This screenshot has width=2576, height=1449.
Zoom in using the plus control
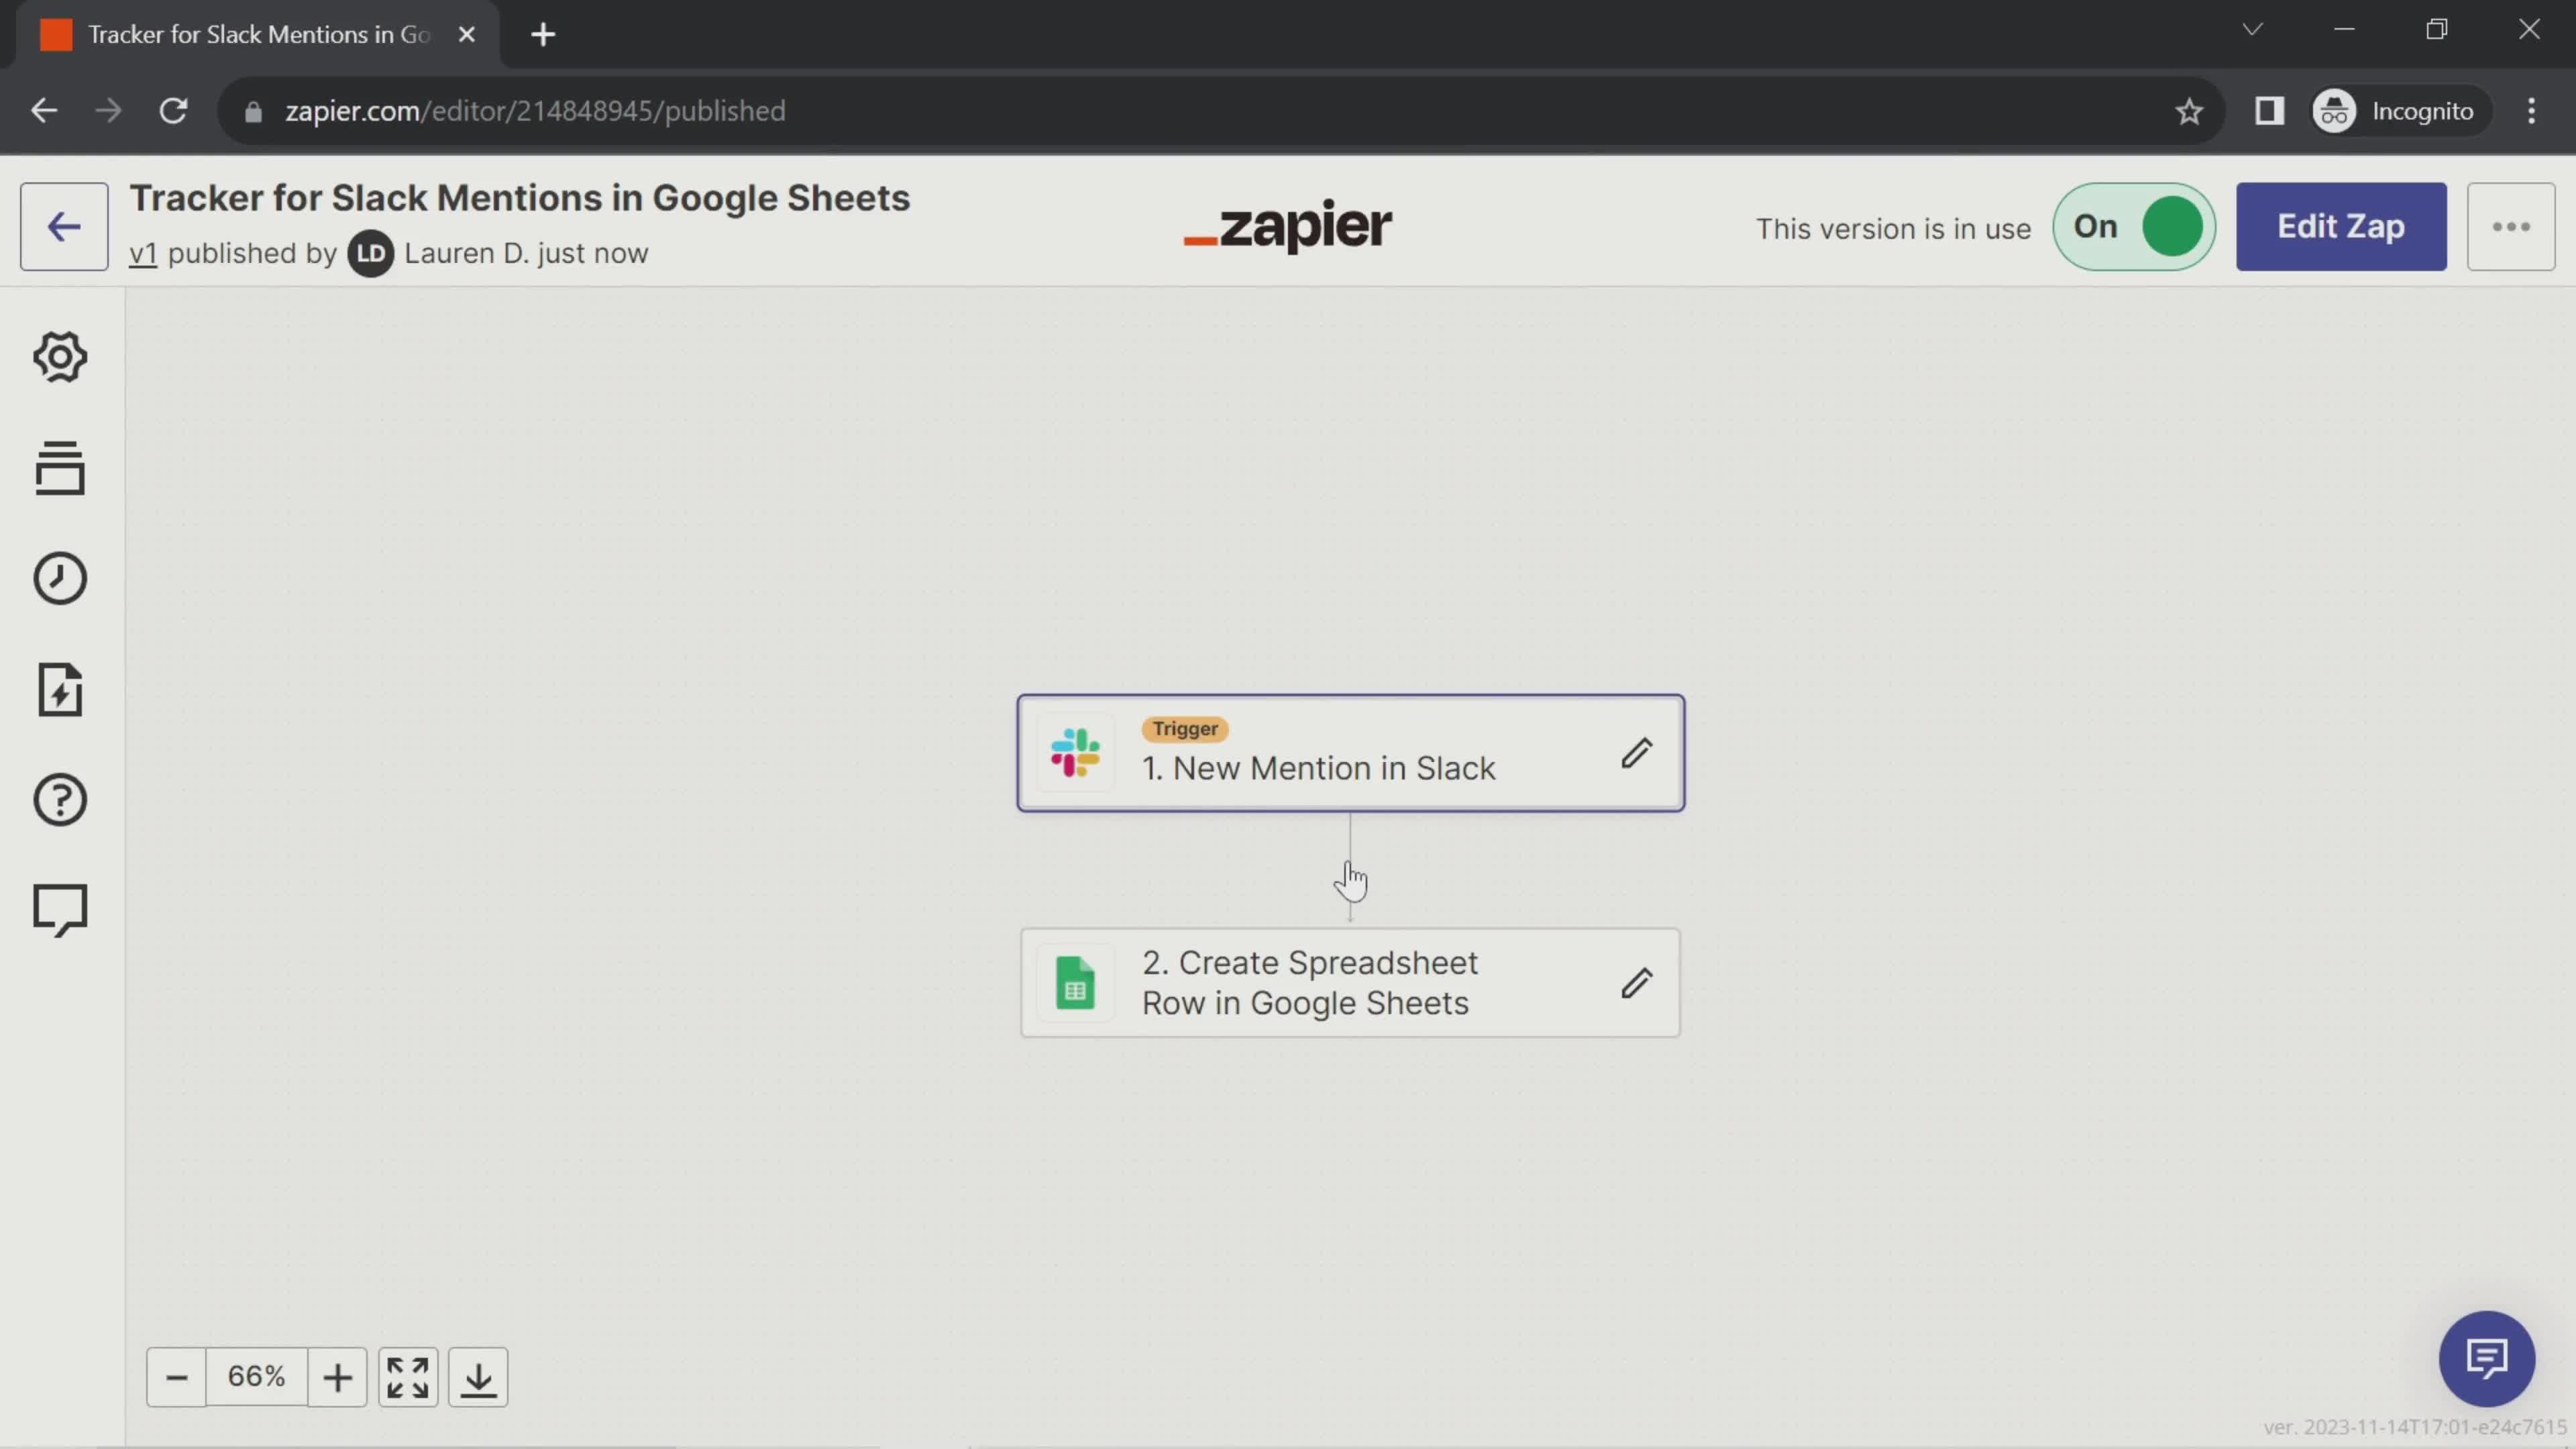(338, 1379)
